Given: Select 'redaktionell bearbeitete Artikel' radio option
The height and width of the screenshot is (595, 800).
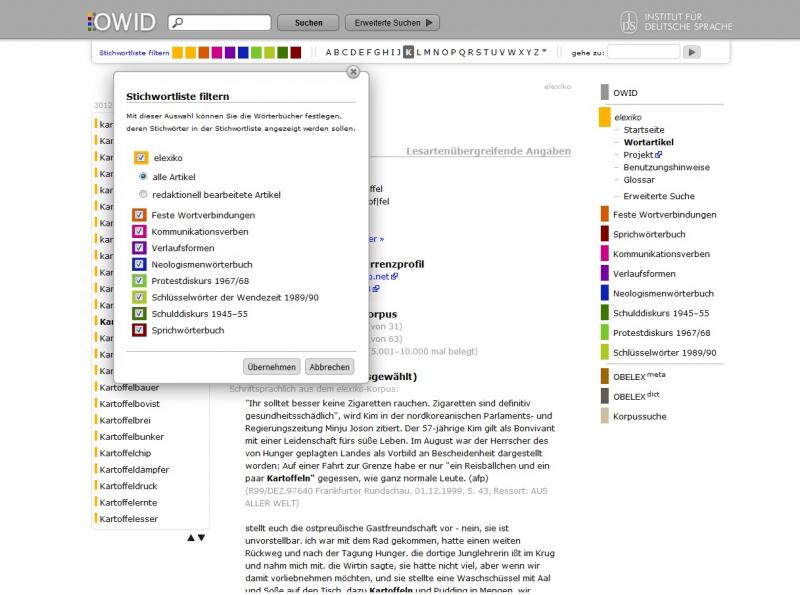Looking at the screenshot, I should coord(143,194).
